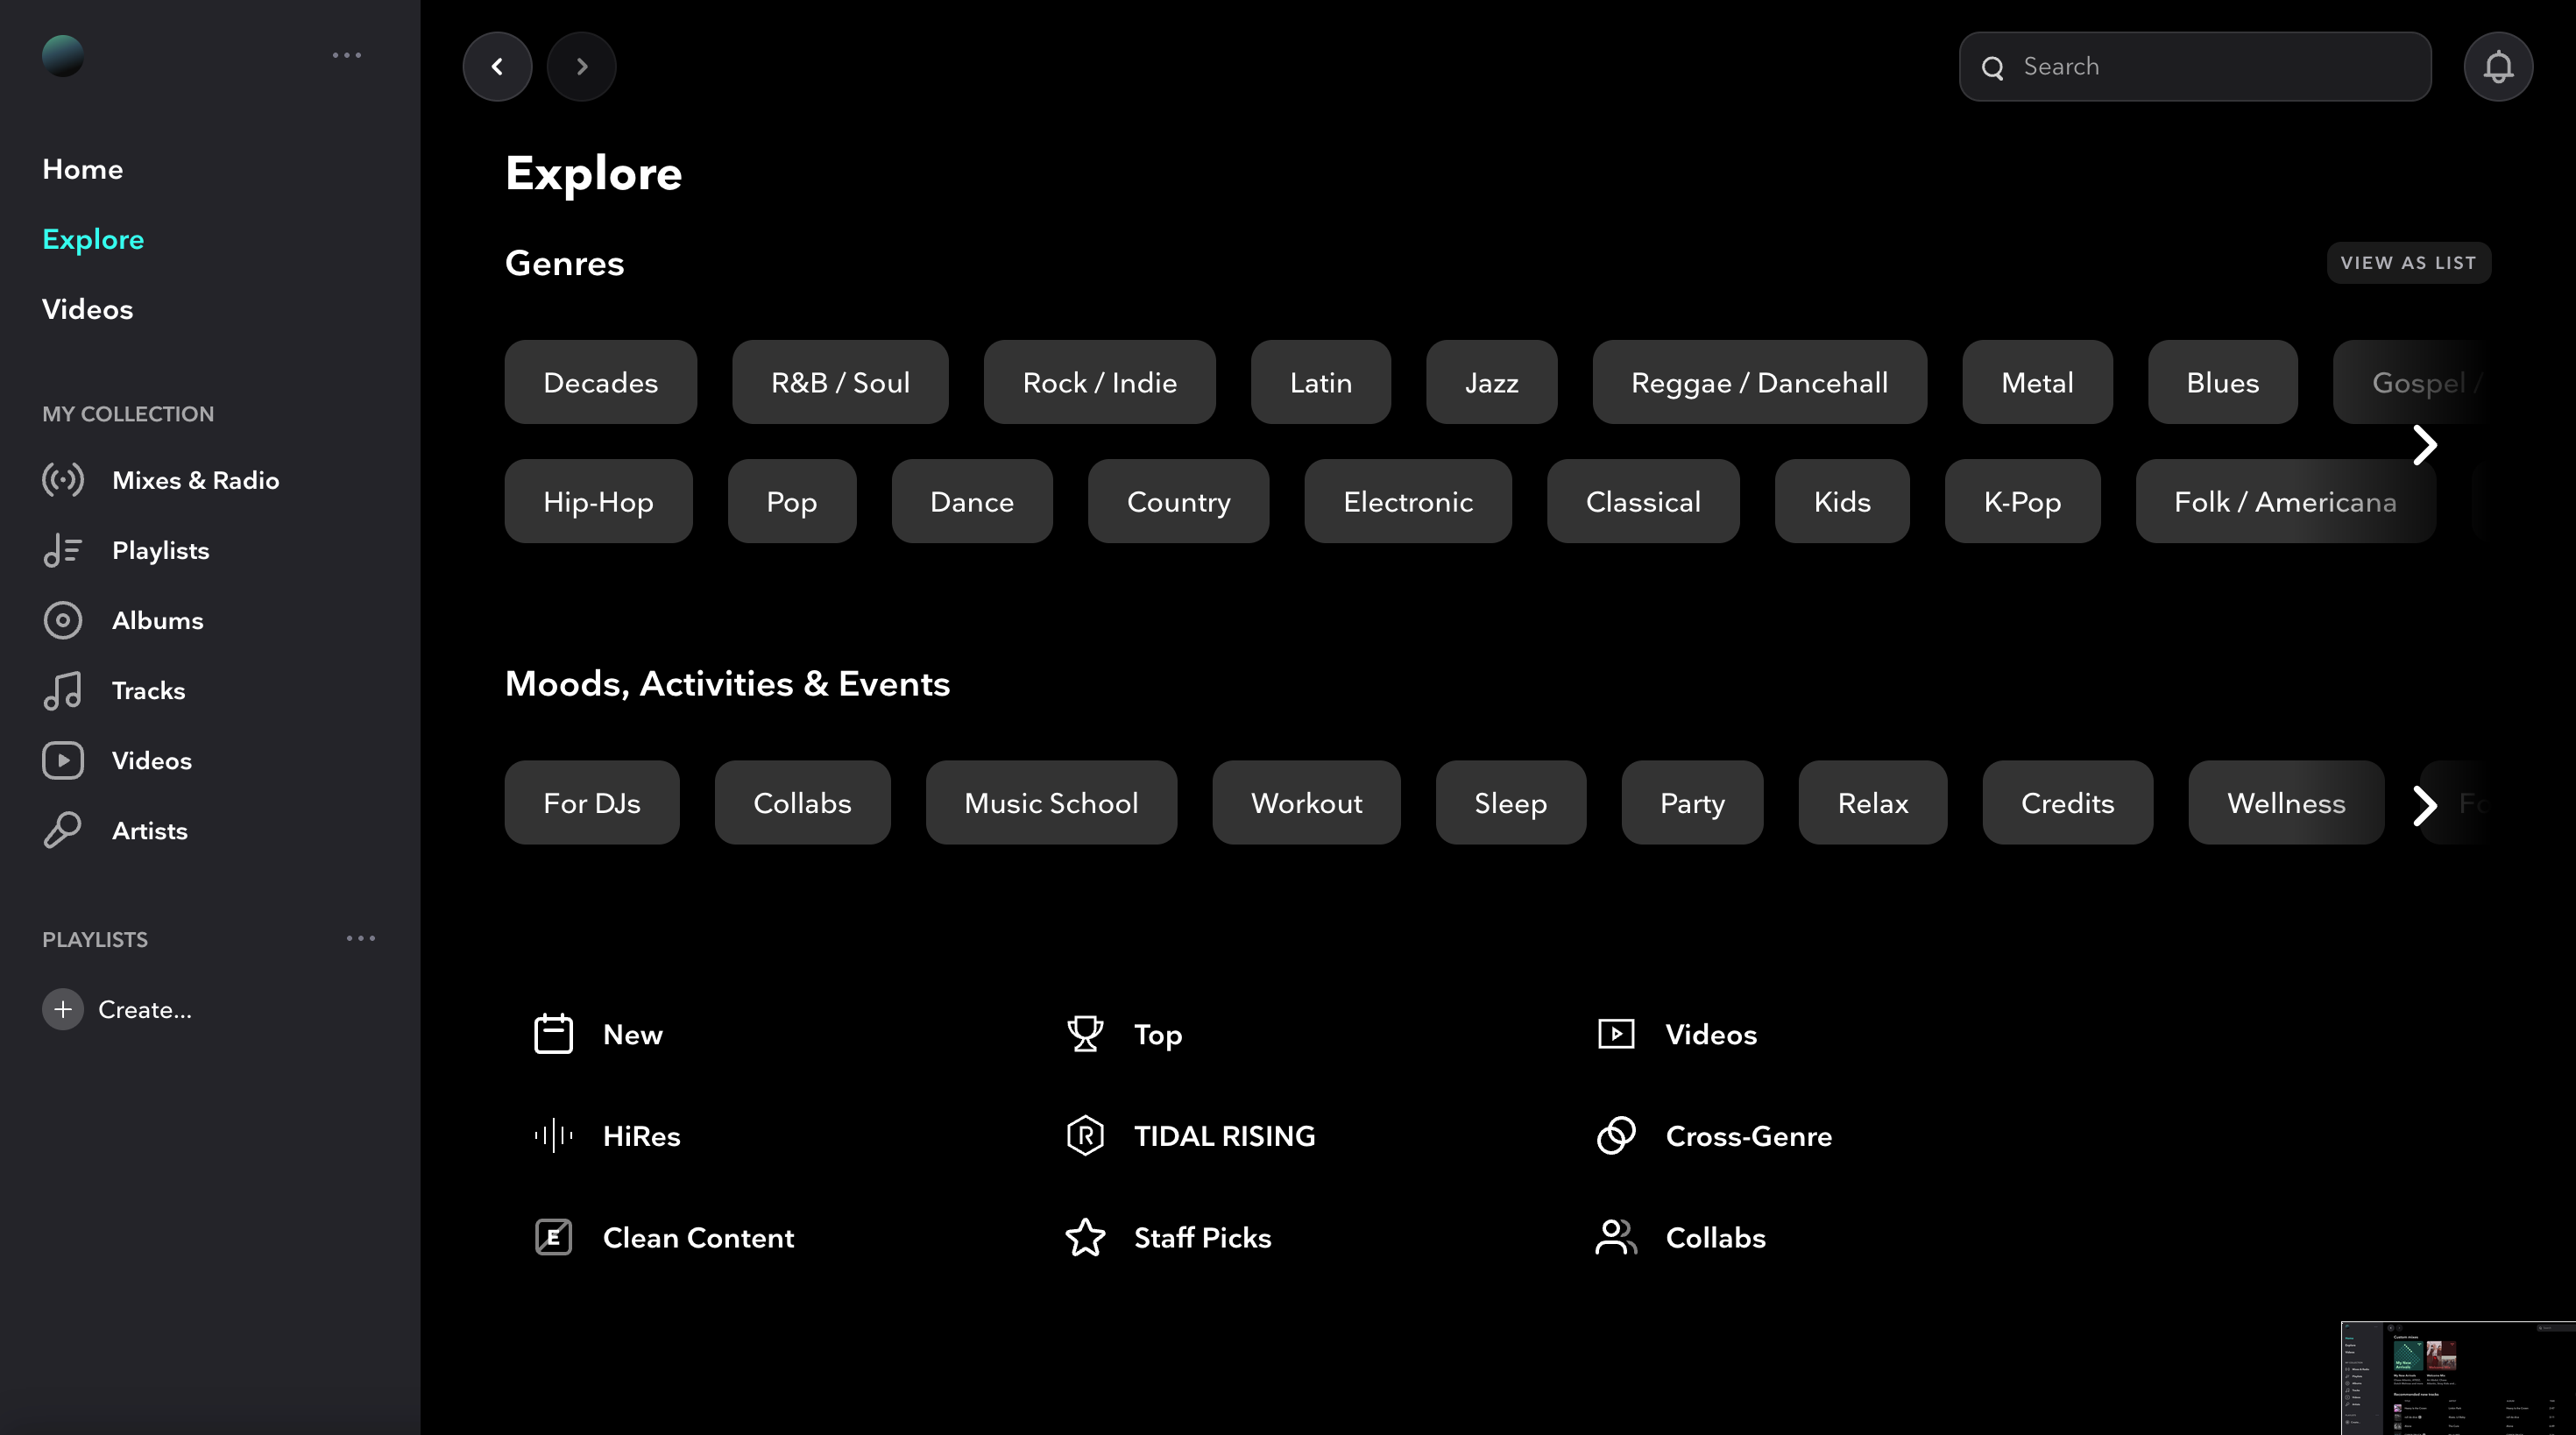Toggle VIEW AS LIST display mode
This screenshot has width=2576, height=1435.
(2406, 264)
